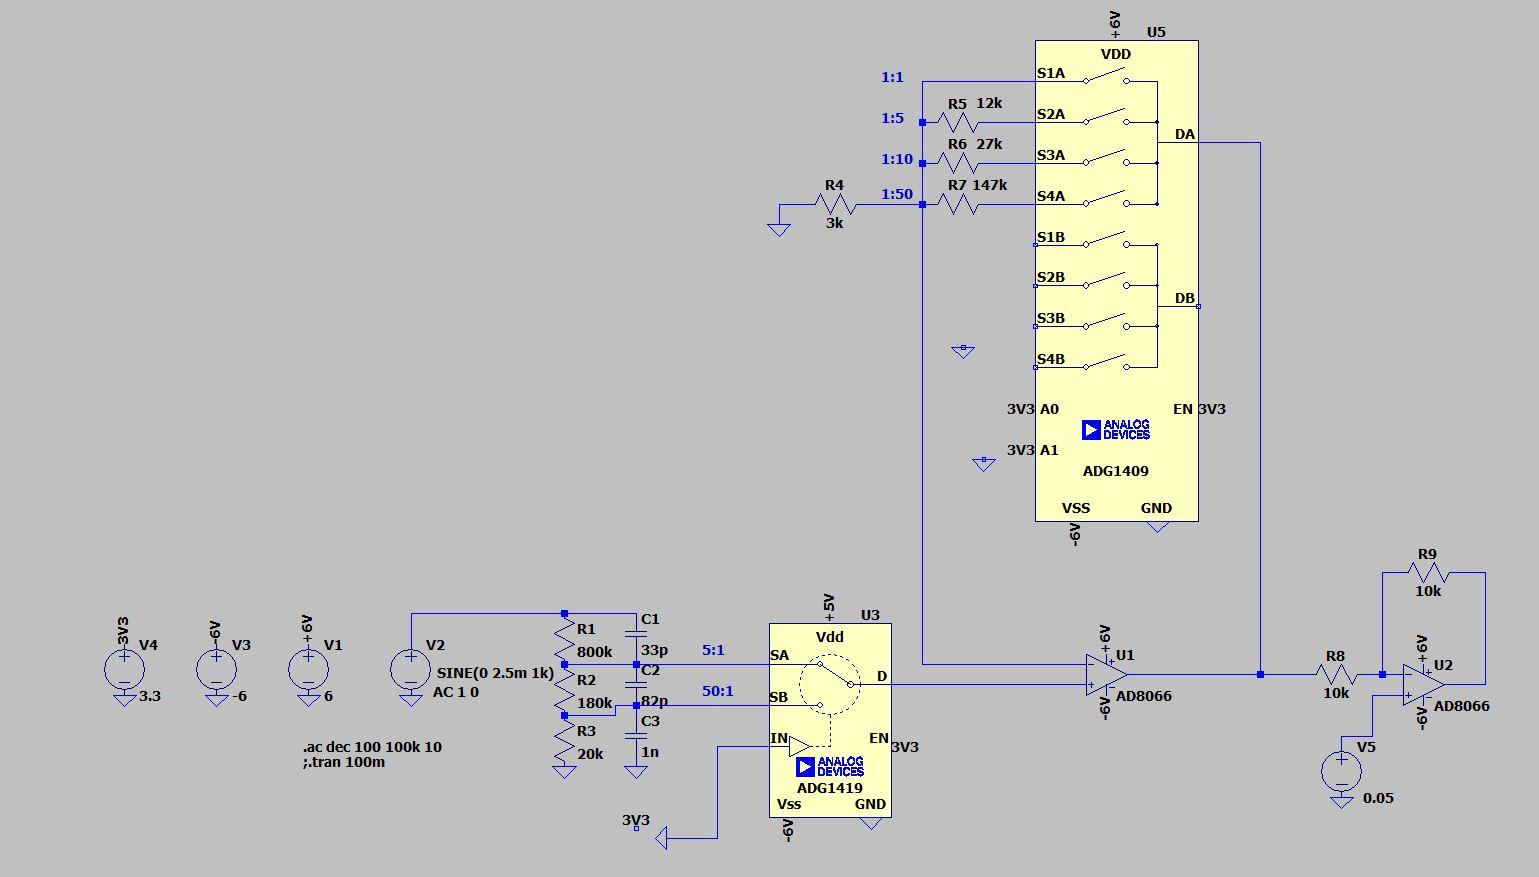Click the SA/SB selector switch in U3
This screenshot has width=1539, height=877.
(x=830, y=684)
